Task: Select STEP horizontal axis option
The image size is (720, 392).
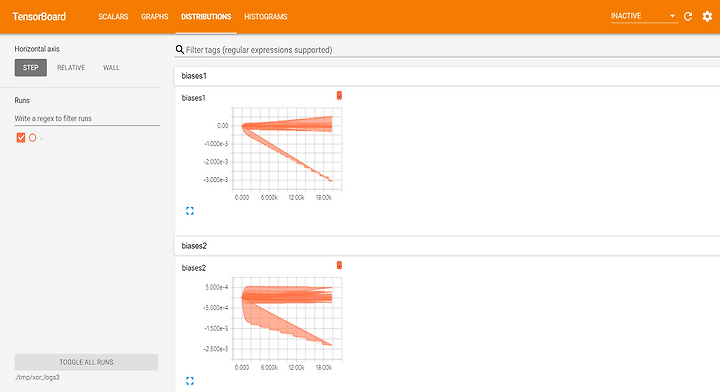Action: tap(31, 67)
